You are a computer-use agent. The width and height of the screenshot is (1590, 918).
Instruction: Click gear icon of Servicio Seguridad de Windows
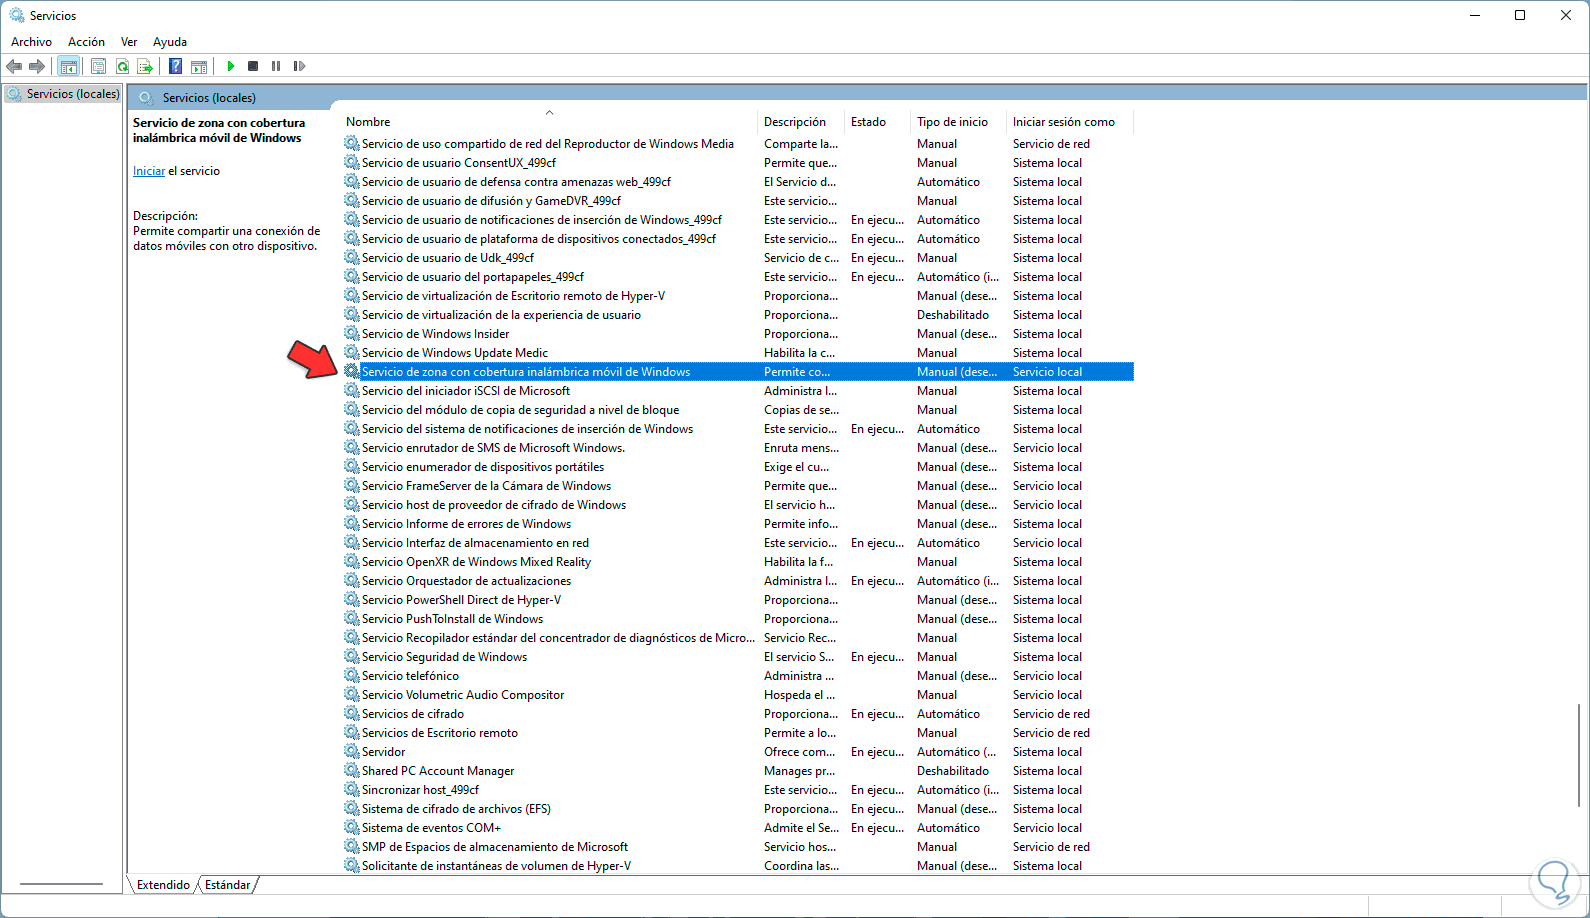click(x=352, y=657)
